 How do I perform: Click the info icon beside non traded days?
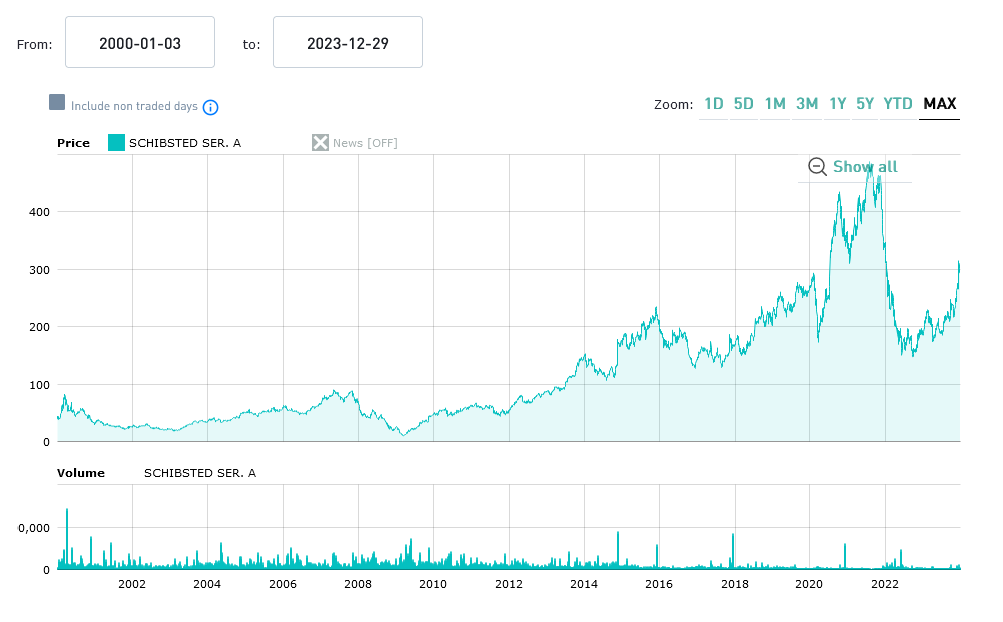click(211, 107)
